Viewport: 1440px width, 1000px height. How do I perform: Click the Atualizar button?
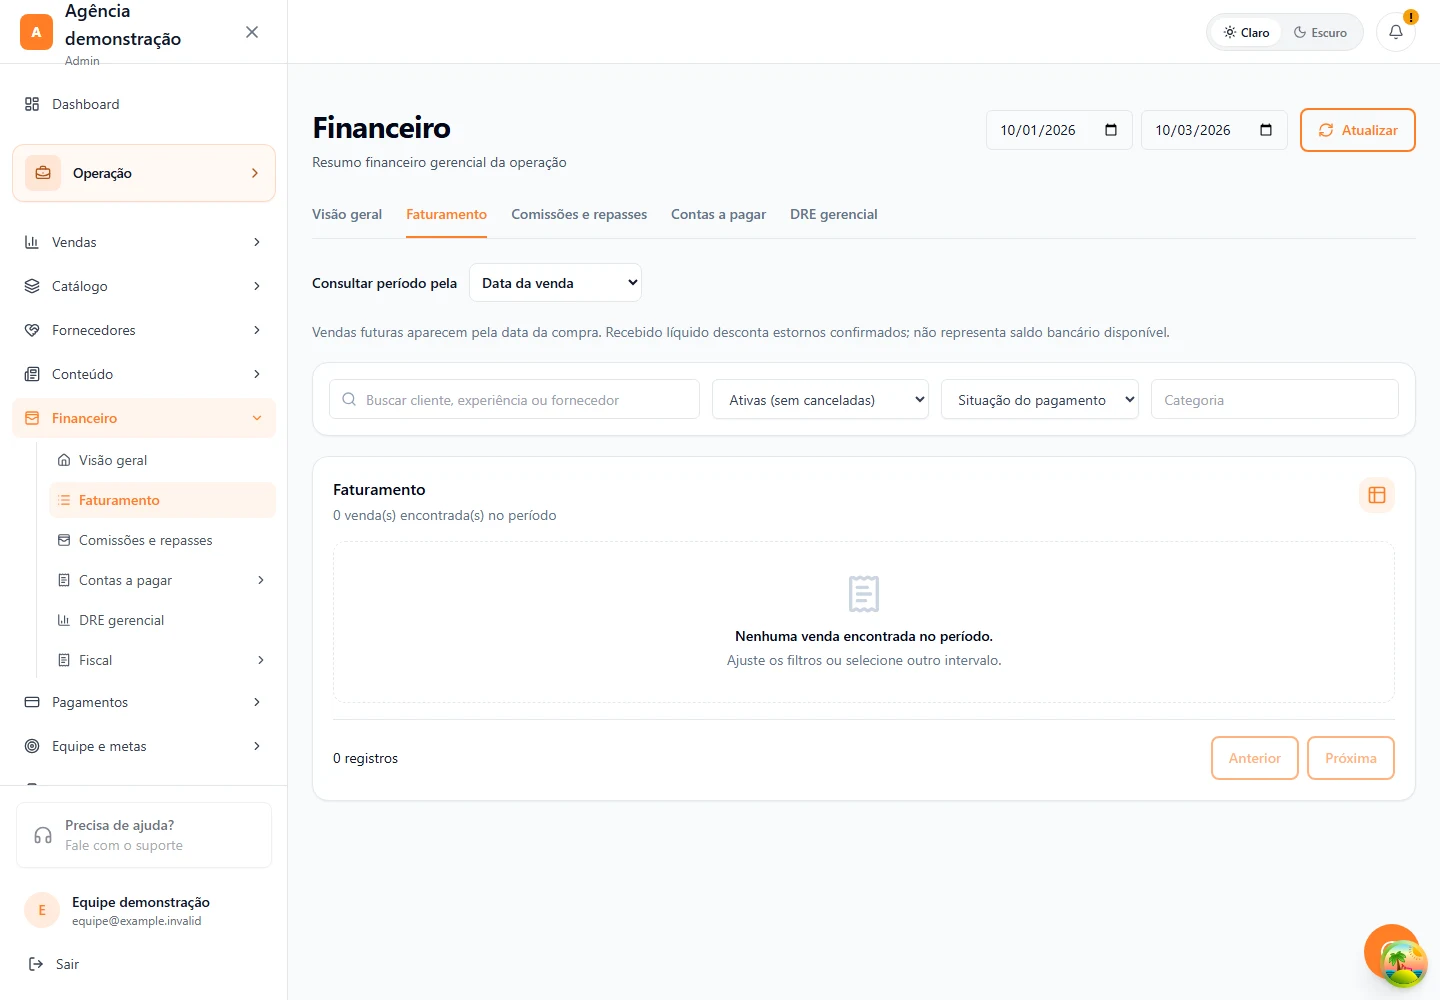coord(1358,130)
